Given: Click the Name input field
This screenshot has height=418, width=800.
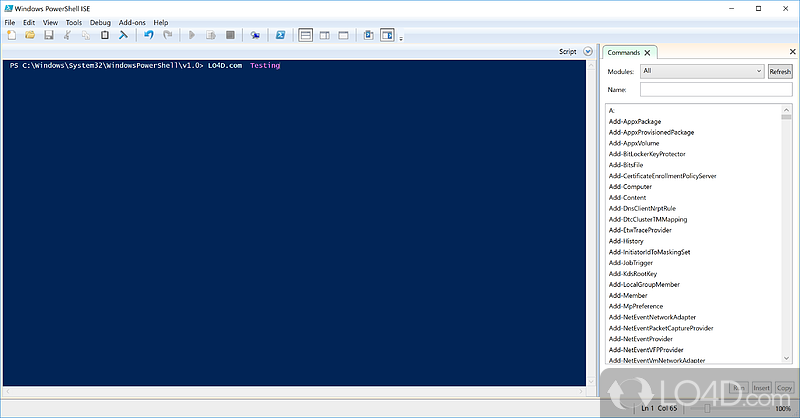Looking at the screenshot, I should coord(716,89).
